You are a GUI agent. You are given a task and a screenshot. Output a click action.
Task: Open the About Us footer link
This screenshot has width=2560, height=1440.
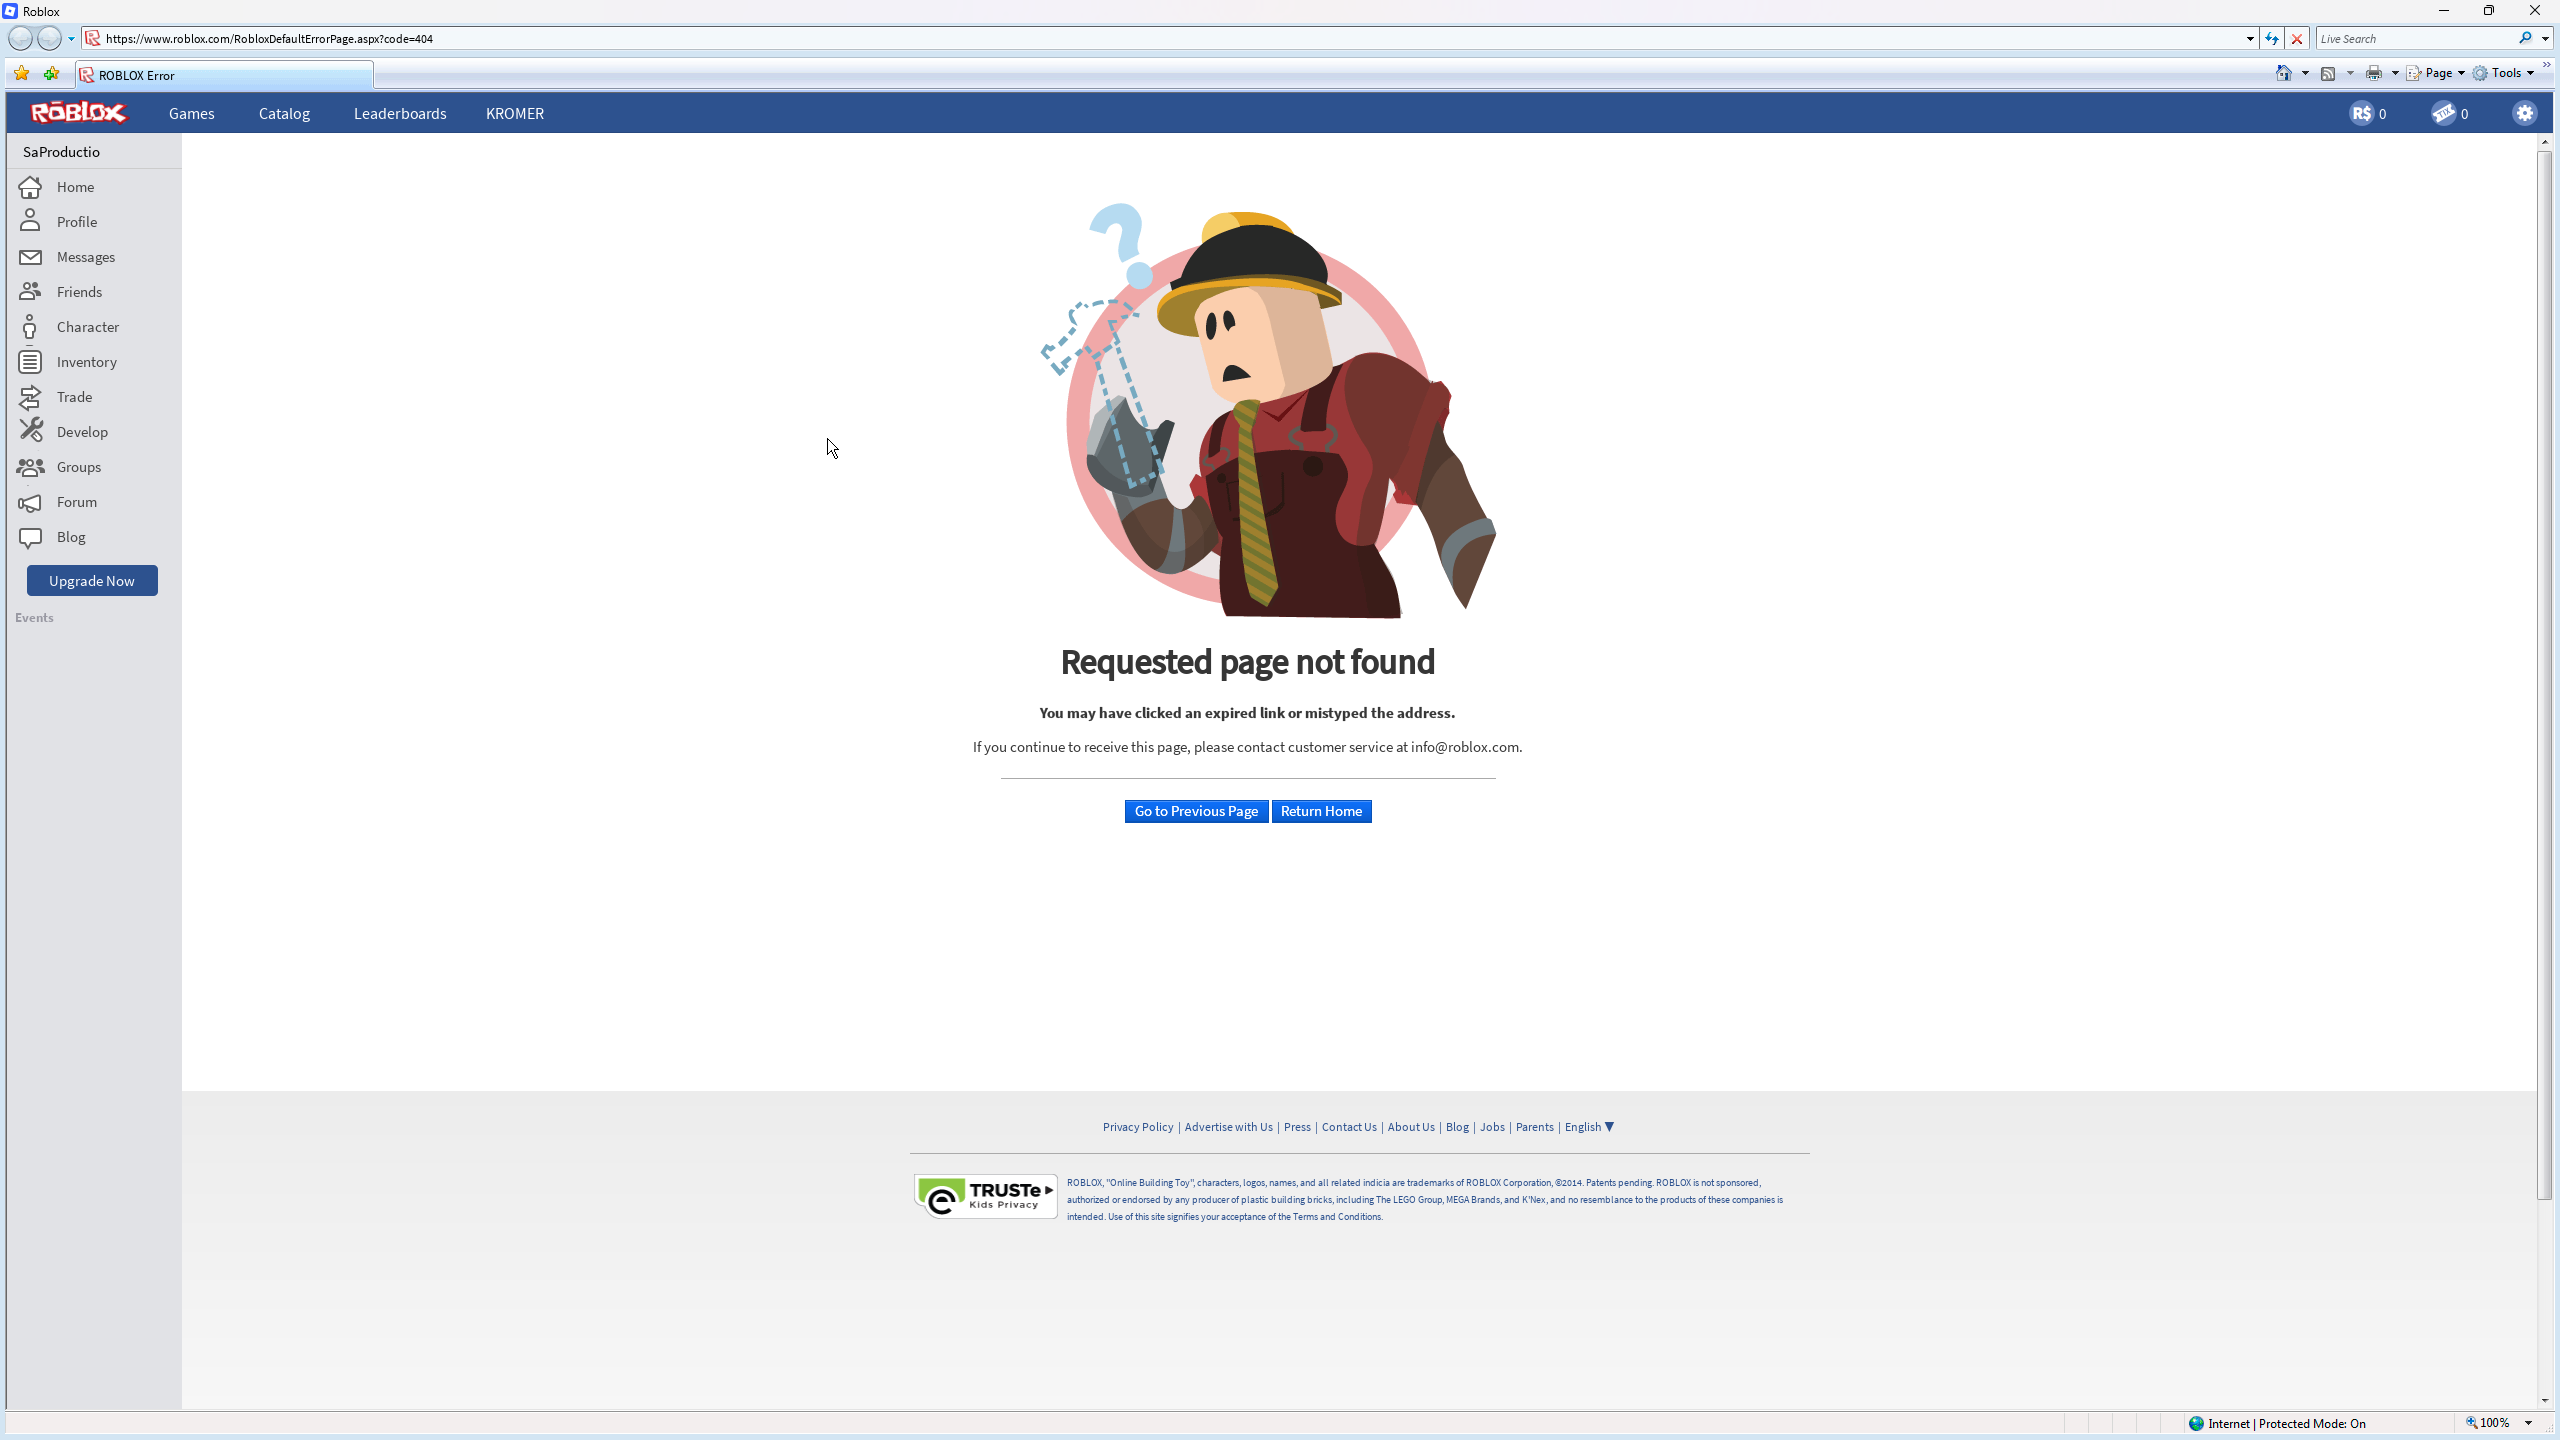point(1411,1127)
